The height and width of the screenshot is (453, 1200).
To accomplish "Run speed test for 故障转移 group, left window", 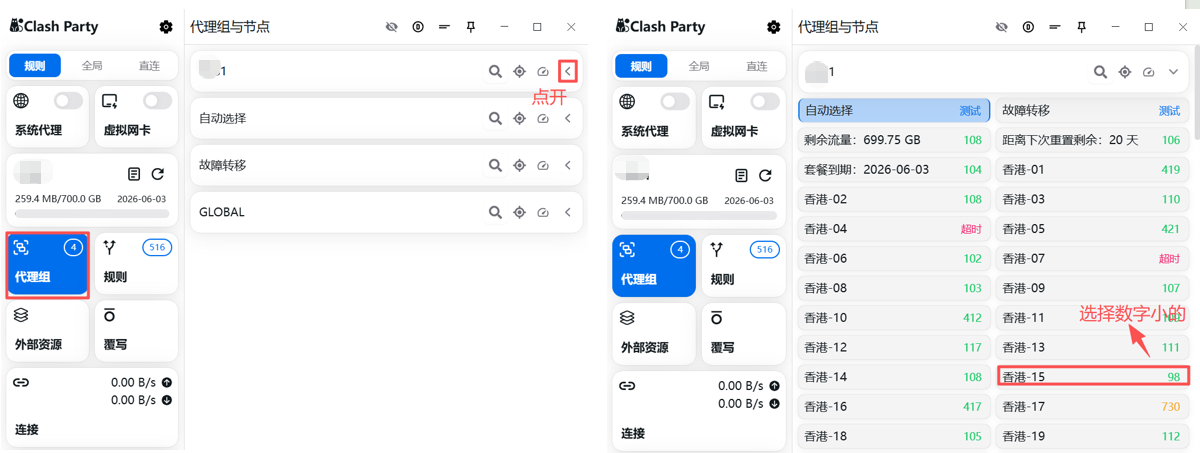I will click(x=543, y=165).
